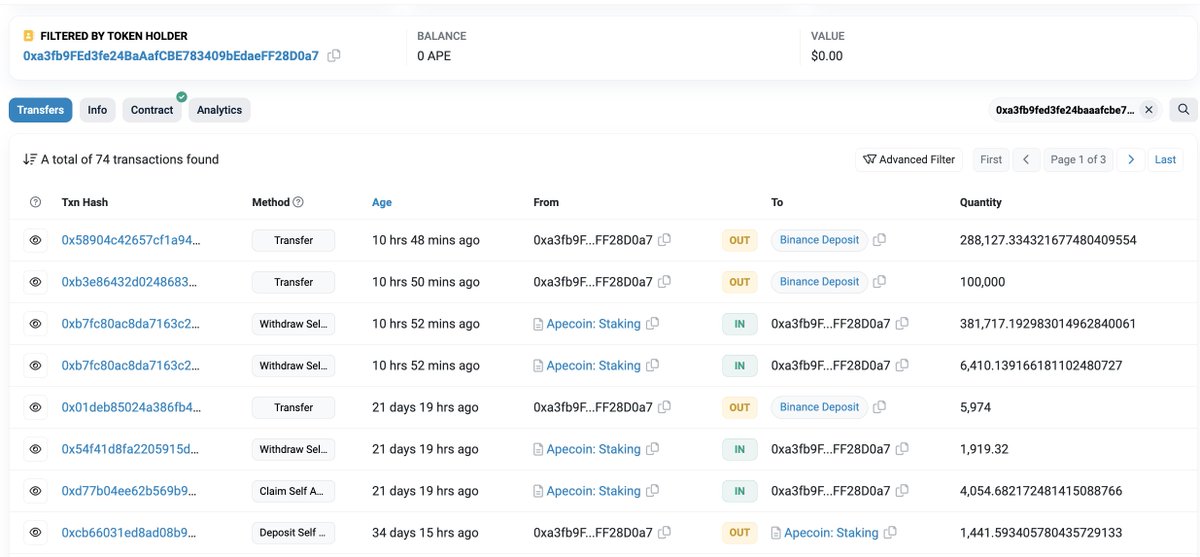This screenshot has height=557, width=1200.
Task: Click Transfer method badge in 100,000 row
Action: pyautogui.click(x=293, y=282)
